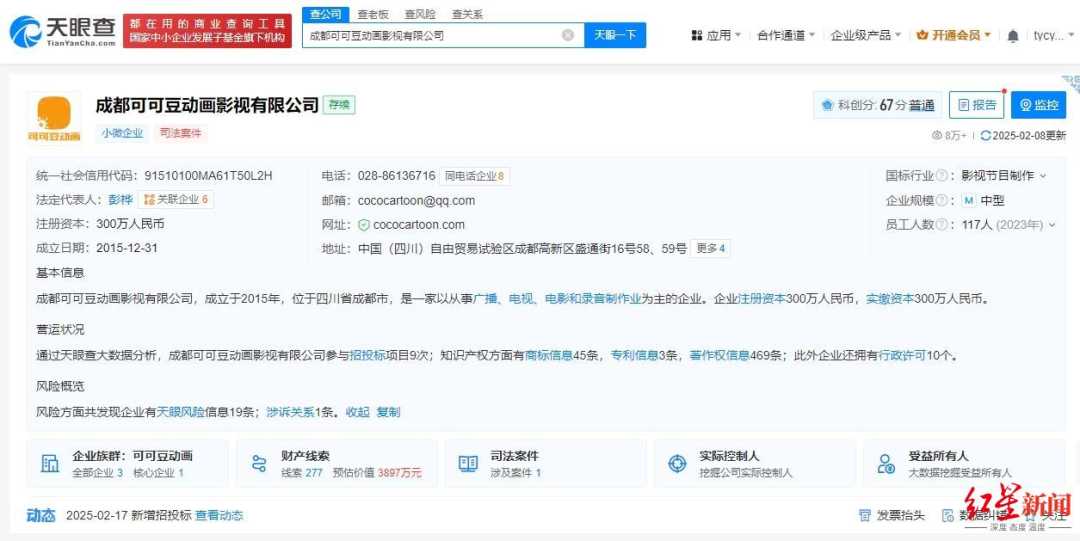
Task: Click the 实缴资本 link
Action: click(x=889, y=299)
